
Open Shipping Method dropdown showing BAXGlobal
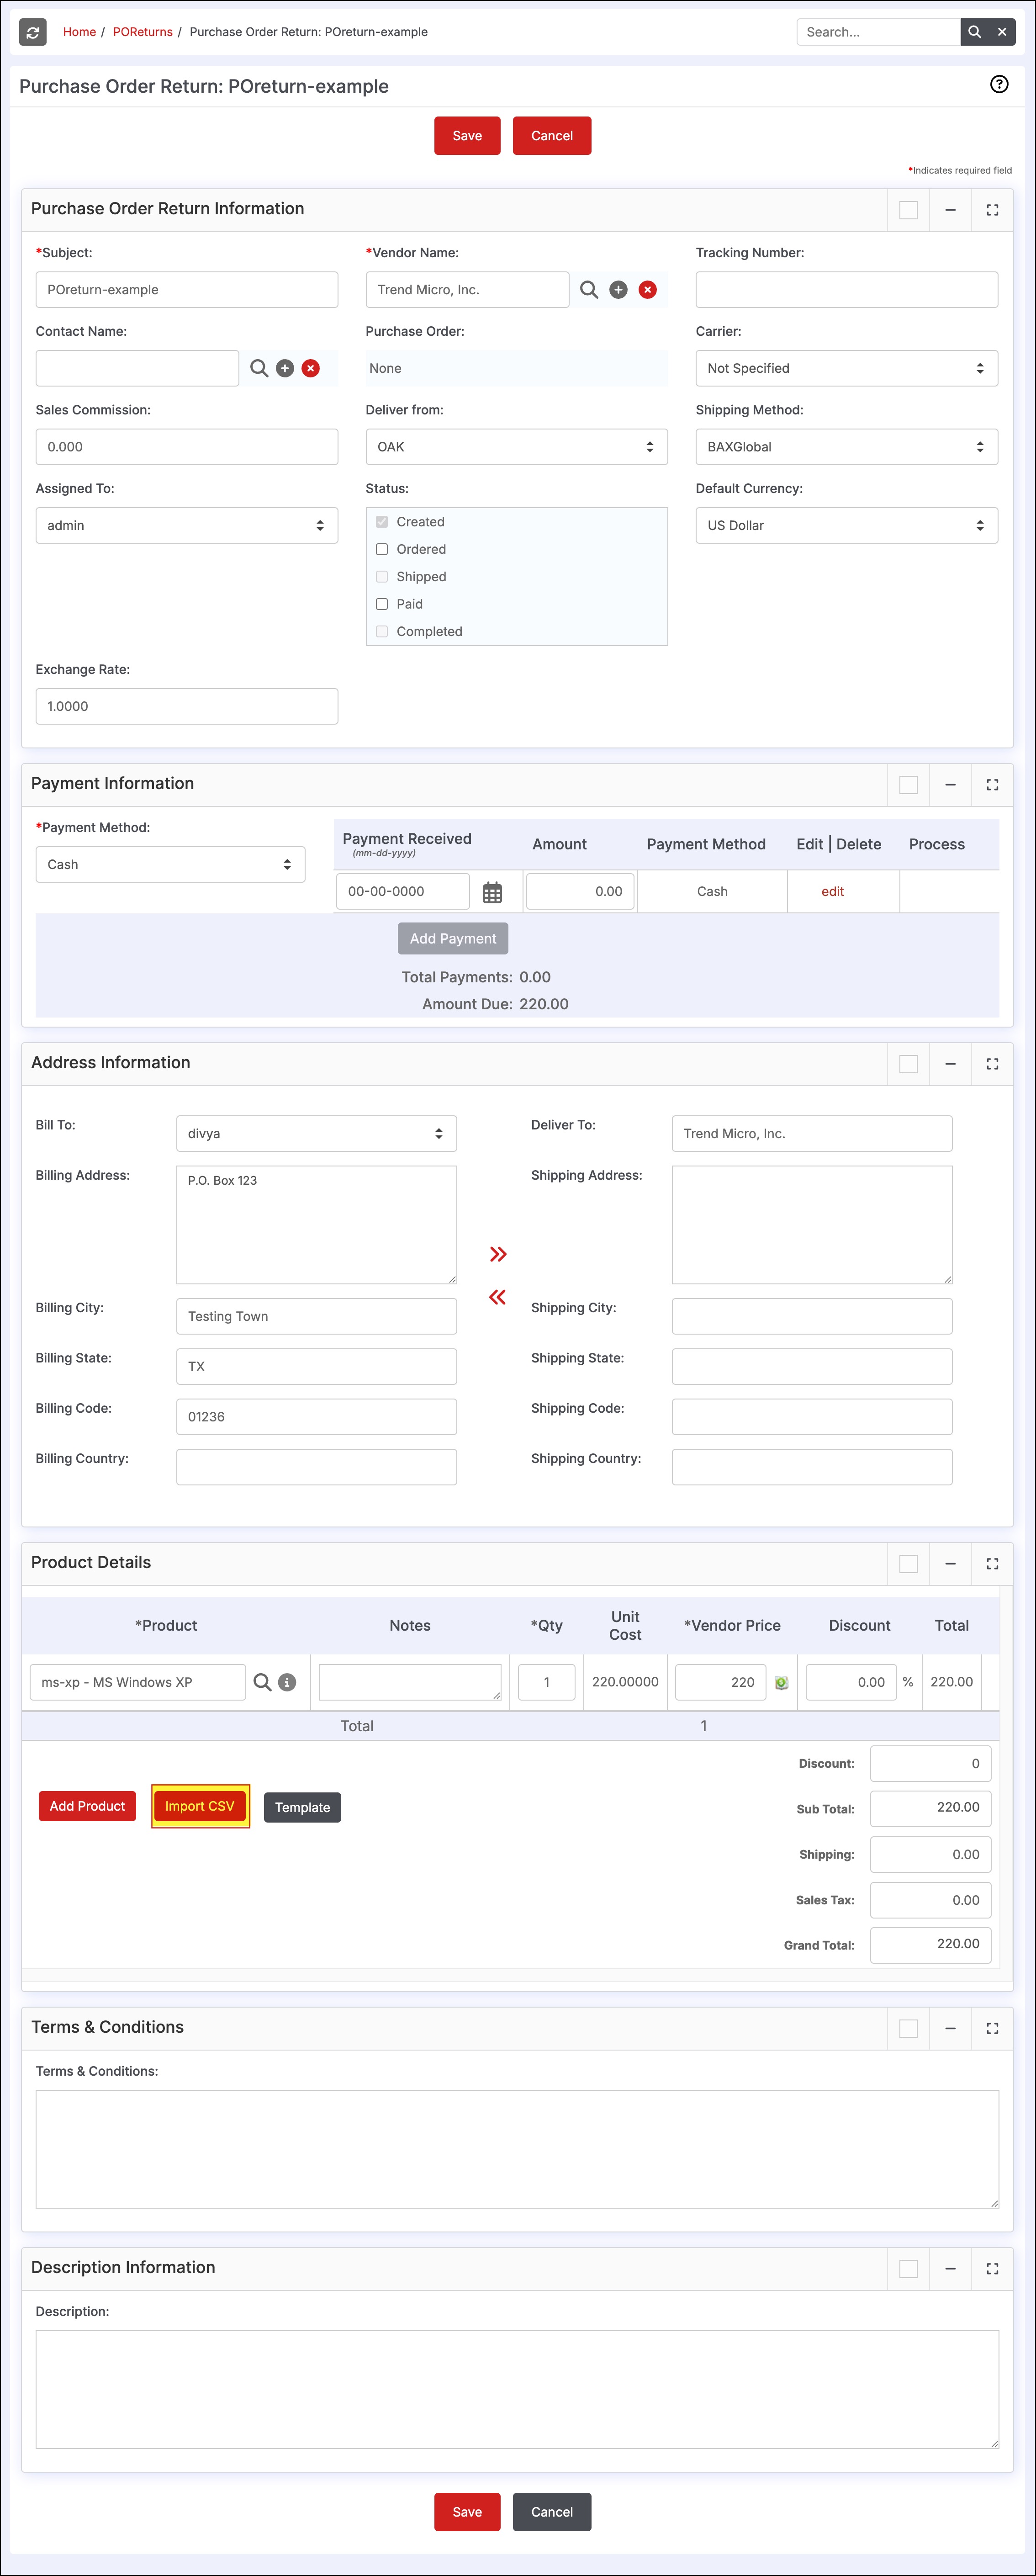[846, 447]
